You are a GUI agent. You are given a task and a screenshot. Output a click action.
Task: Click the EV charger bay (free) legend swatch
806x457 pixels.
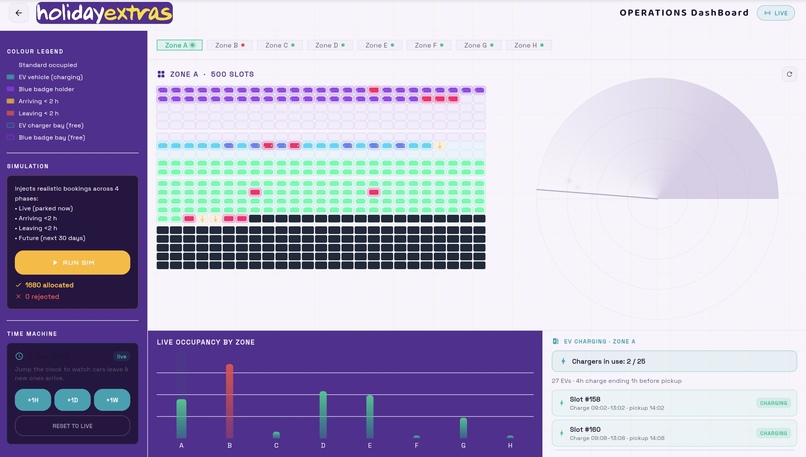pyautogui.click(x=10, y=125)
